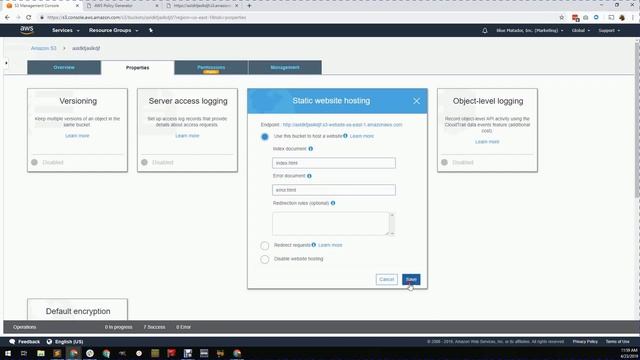The width and height of the screenshot is (640, 360).
Task: Go back in browser history
Action: click(7, 18)
